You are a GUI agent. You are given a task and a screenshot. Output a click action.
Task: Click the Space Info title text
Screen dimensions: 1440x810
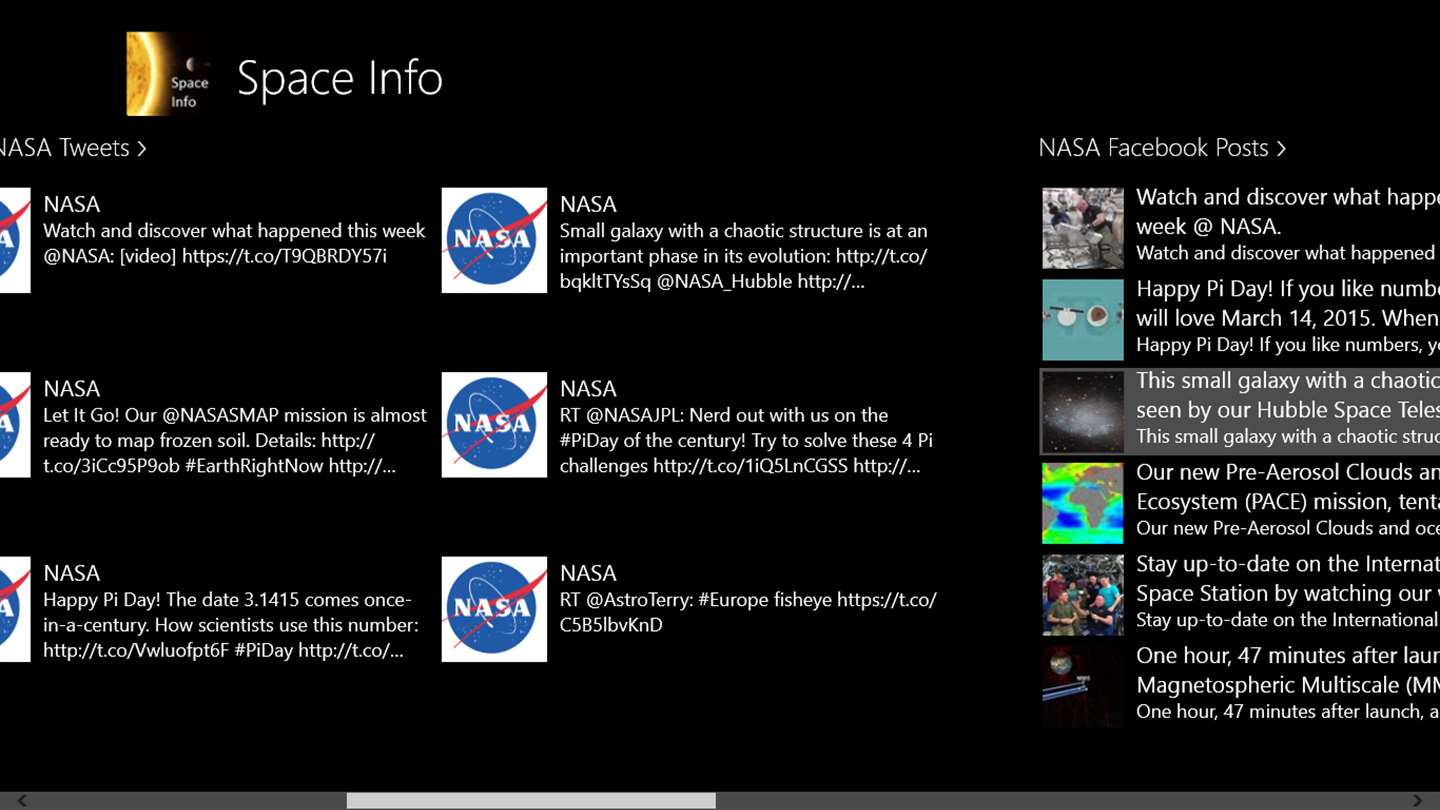tap(340, 78)
